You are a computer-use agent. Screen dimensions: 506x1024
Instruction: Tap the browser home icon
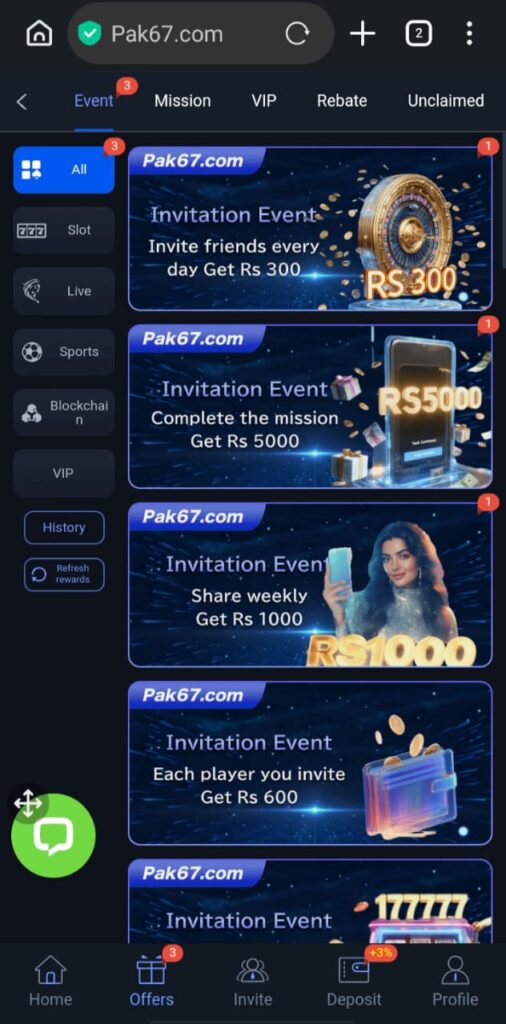pyautogui.click(x=39, y=33)
